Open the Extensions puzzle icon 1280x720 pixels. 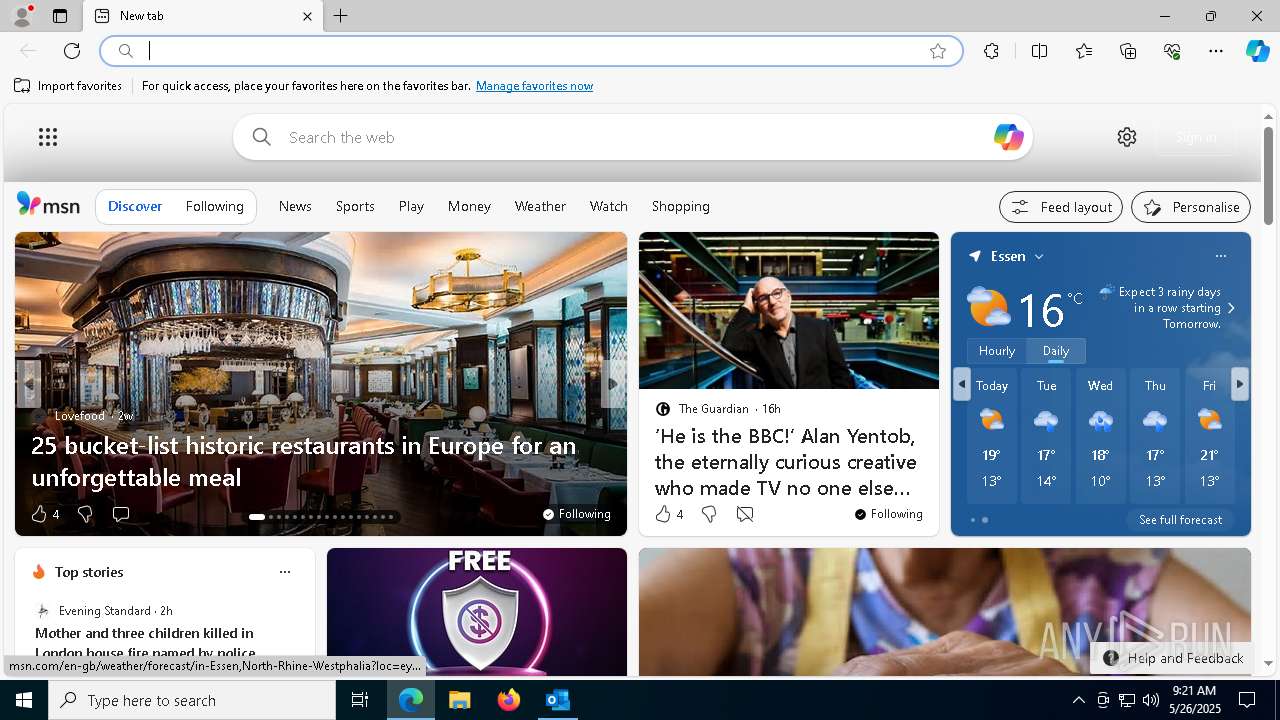(991, 51)
